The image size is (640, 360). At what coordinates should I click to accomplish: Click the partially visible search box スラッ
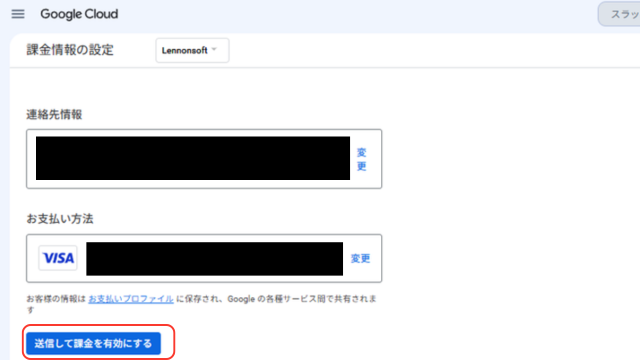click(620, 14)
